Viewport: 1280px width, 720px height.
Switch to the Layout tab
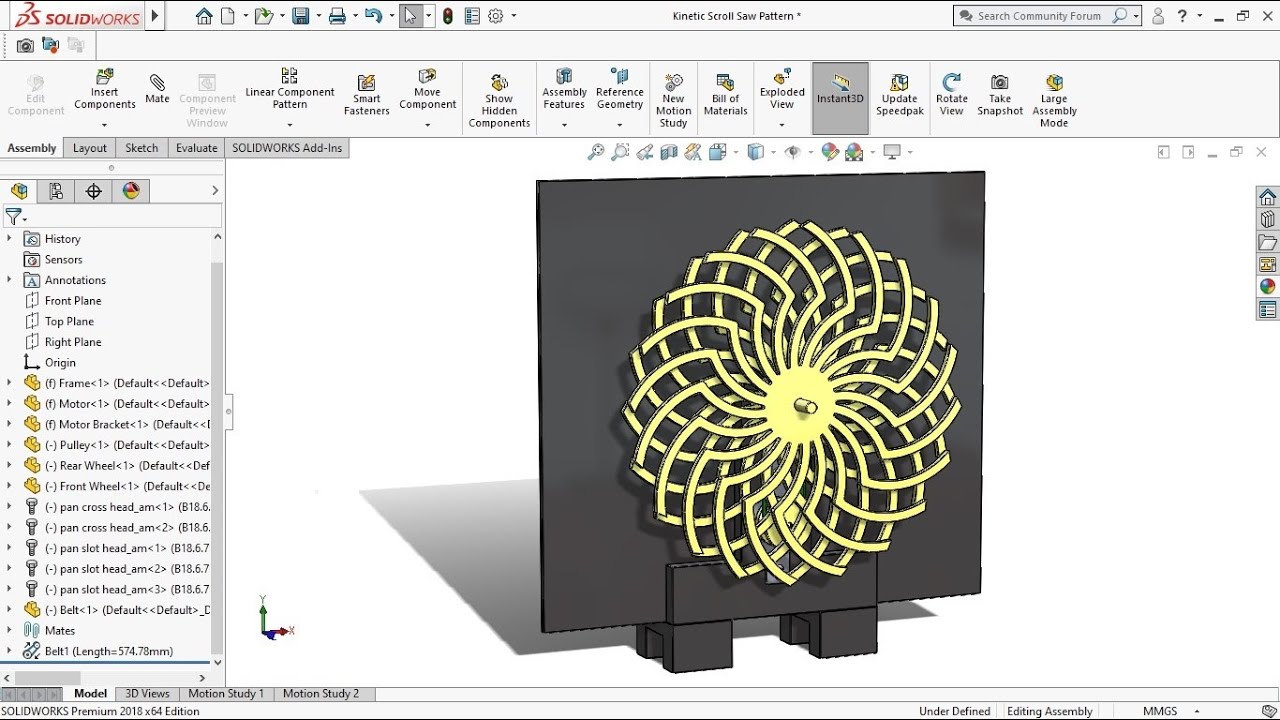pos(89,148)
